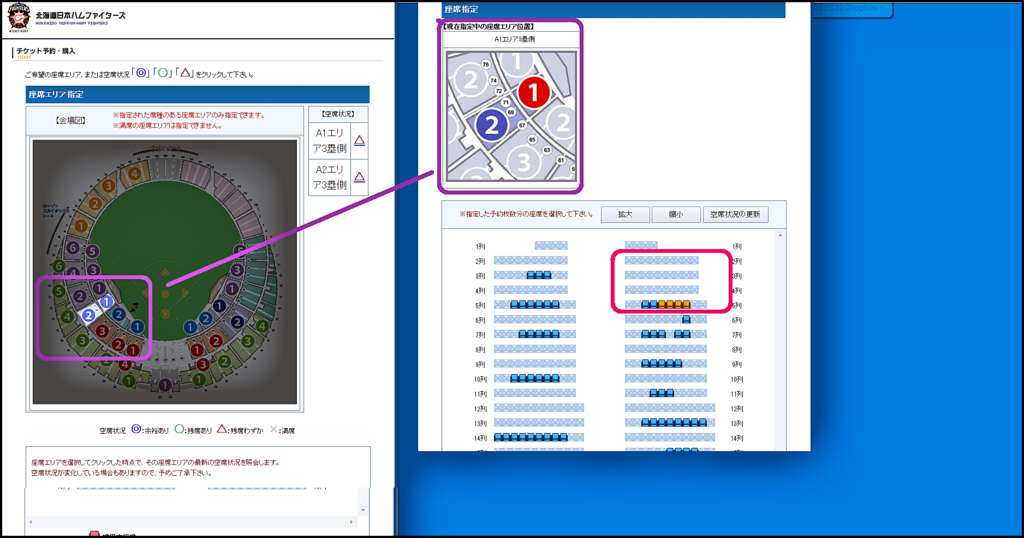Select the first blue seat in row 9 right block
Image resolution: width=1024 pixels, height=538 pixels.
(646, 363)
